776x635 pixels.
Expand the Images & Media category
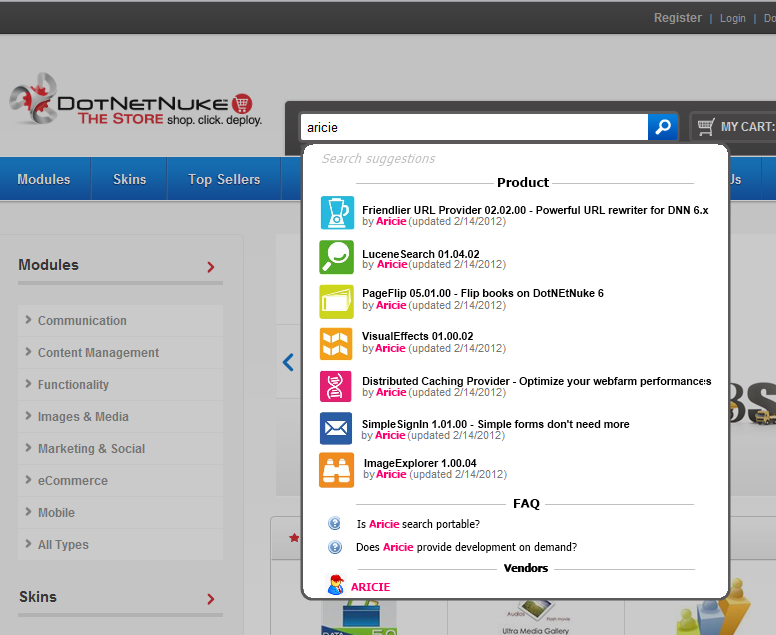[x=120, y=417]
